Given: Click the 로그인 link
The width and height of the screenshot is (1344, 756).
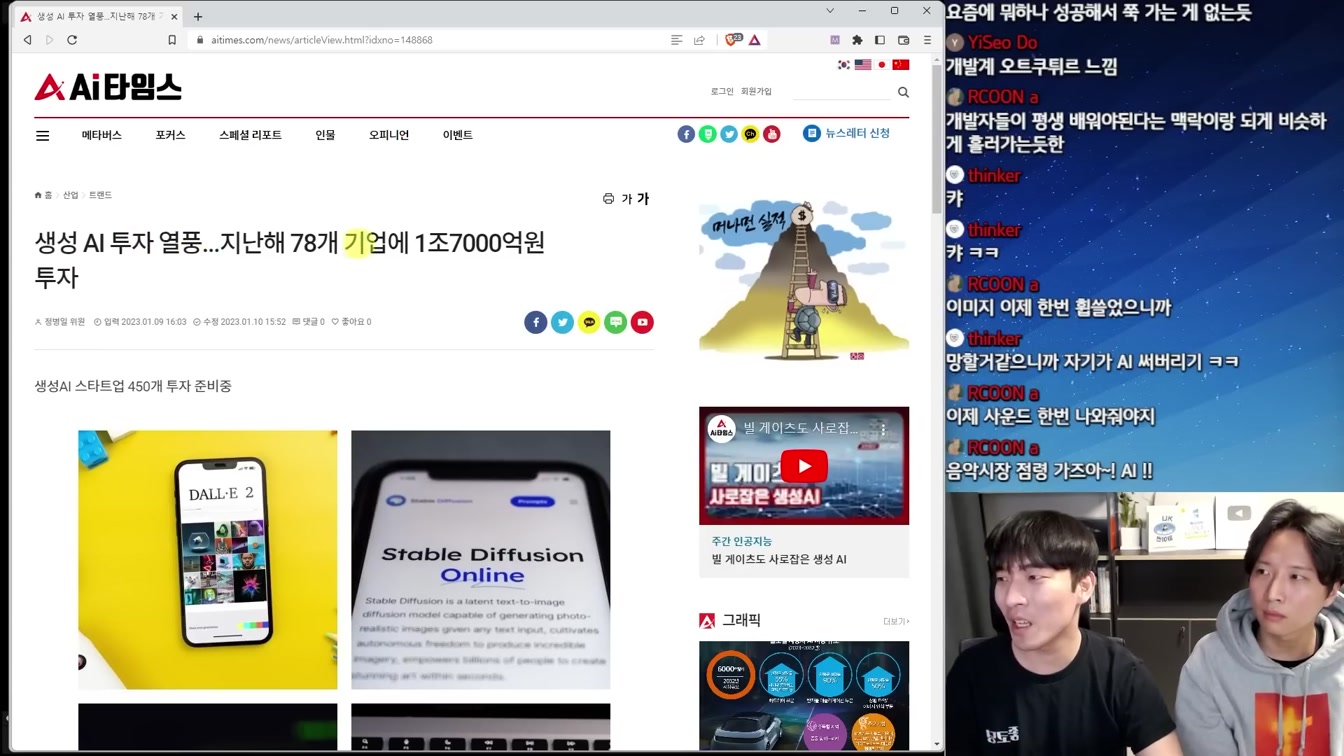Looking at the screenshot, I should click(x=722, y=91).
